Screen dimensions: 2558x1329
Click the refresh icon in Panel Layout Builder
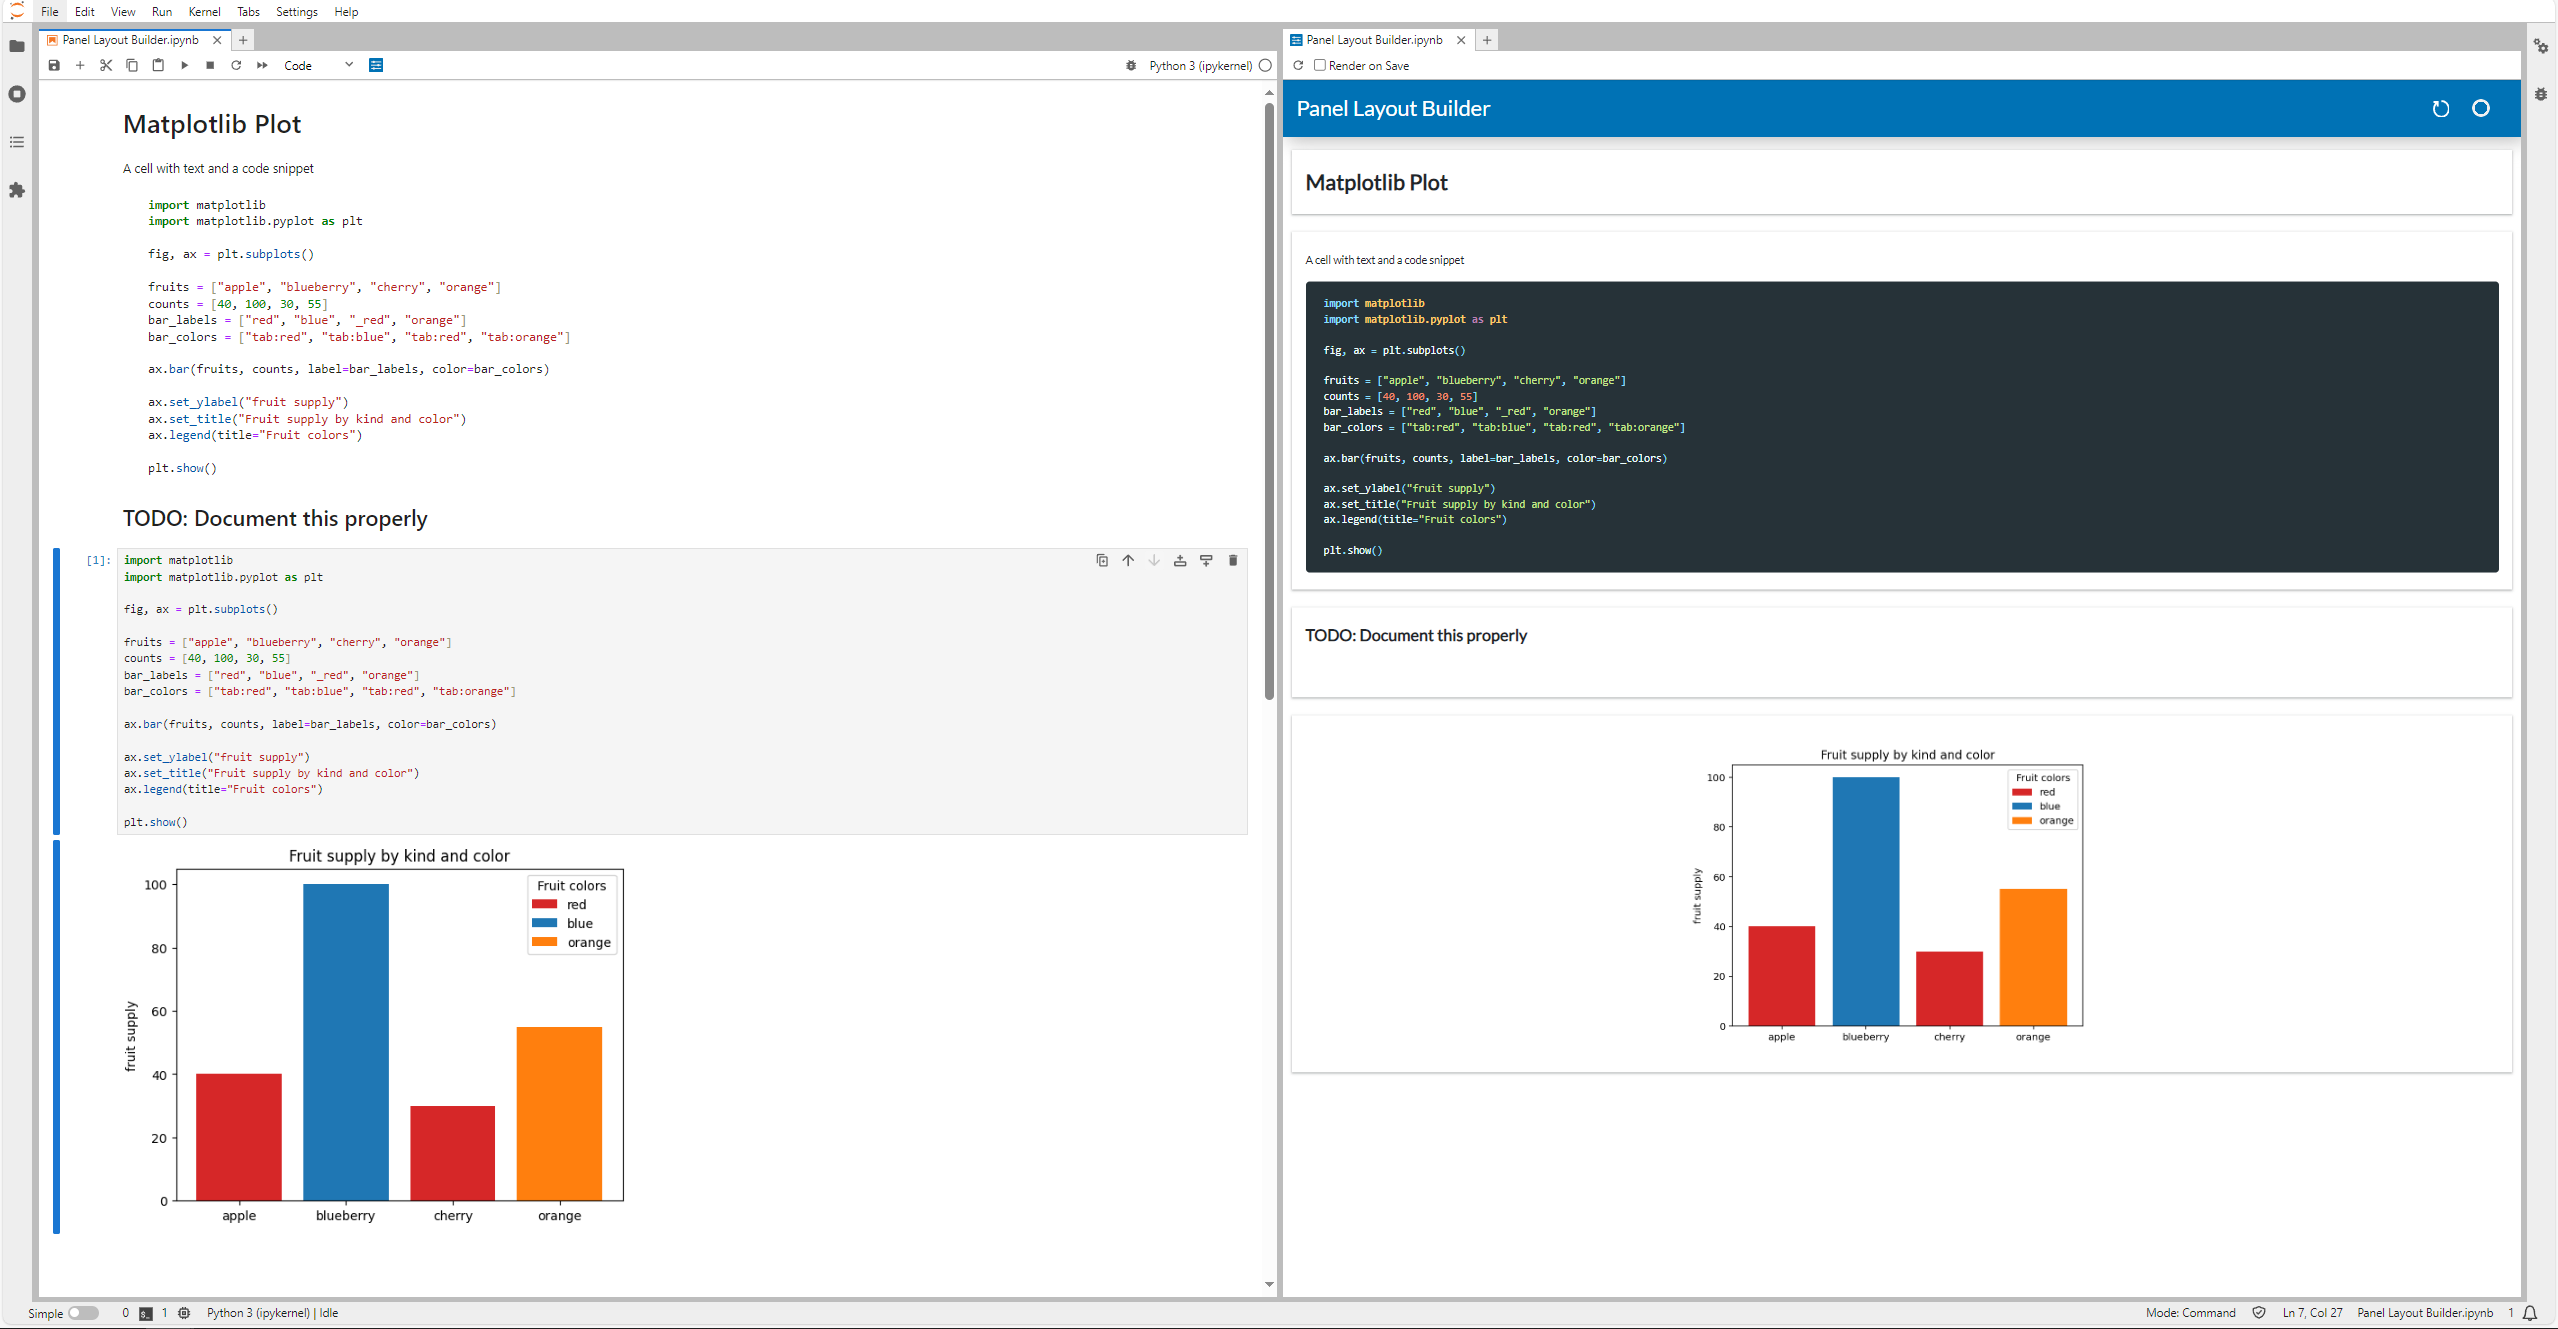coord(2440,108)
